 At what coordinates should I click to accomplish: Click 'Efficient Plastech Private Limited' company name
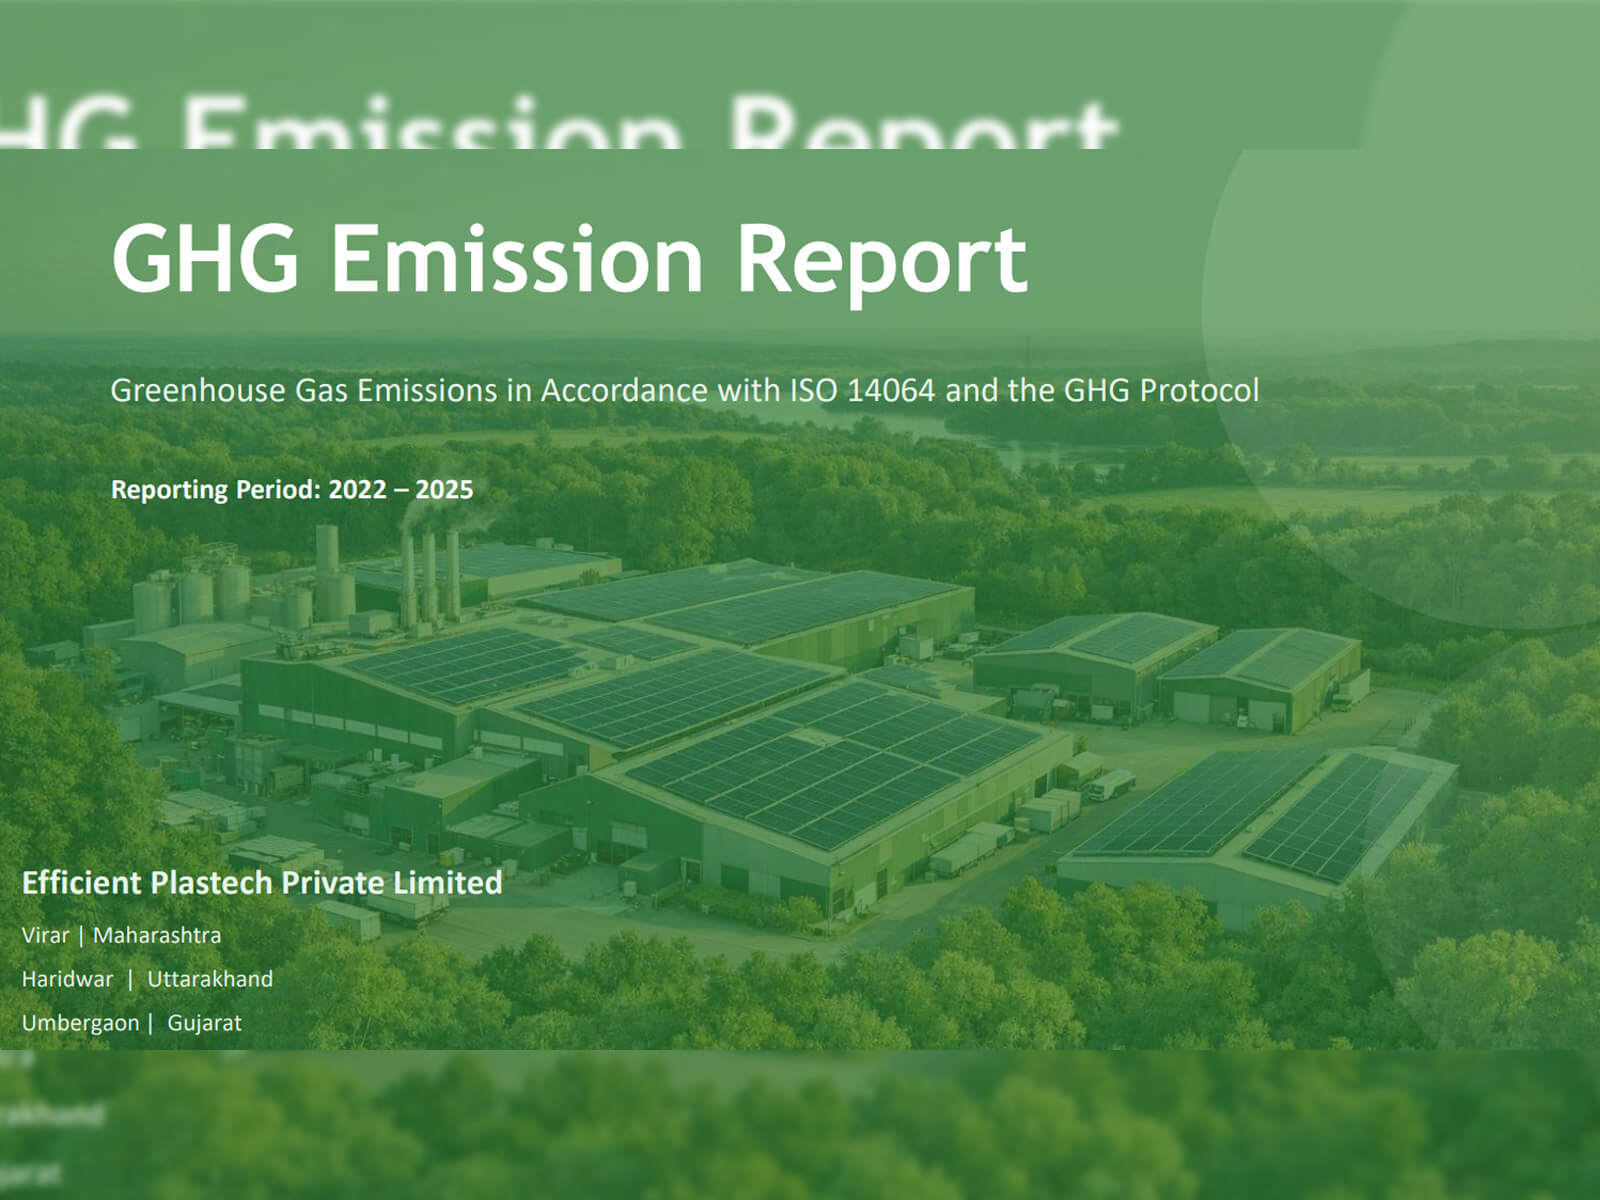click(x=262, y=883)
